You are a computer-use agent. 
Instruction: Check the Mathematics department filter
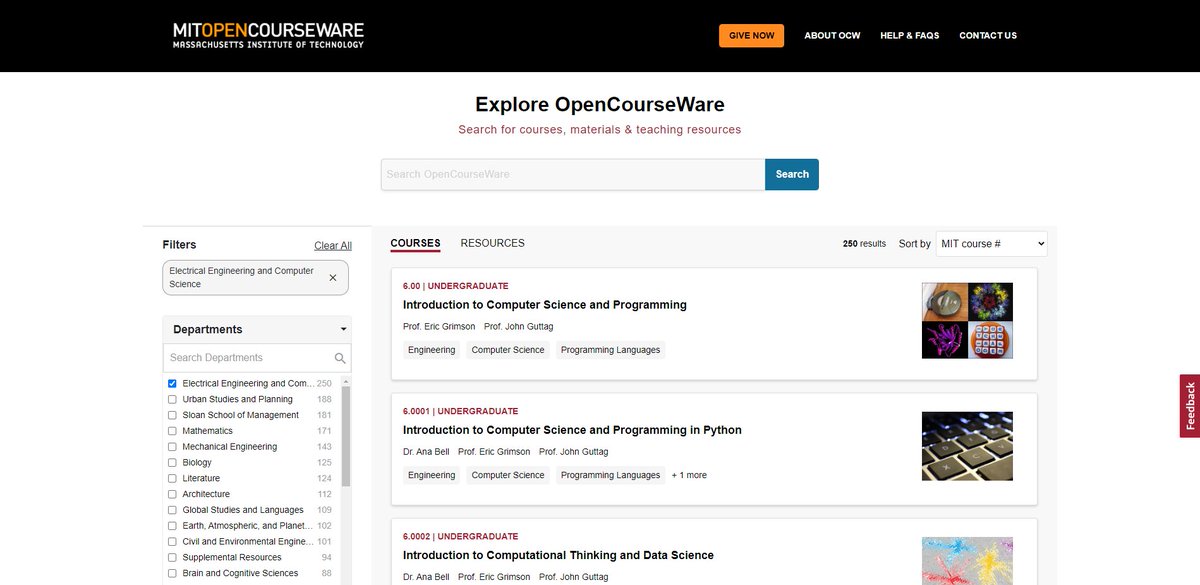171,430
